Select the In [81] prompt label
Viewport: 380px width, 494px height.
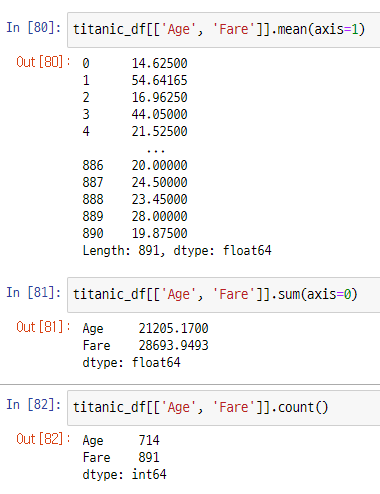pyautogui.click(x=34, y=293)
